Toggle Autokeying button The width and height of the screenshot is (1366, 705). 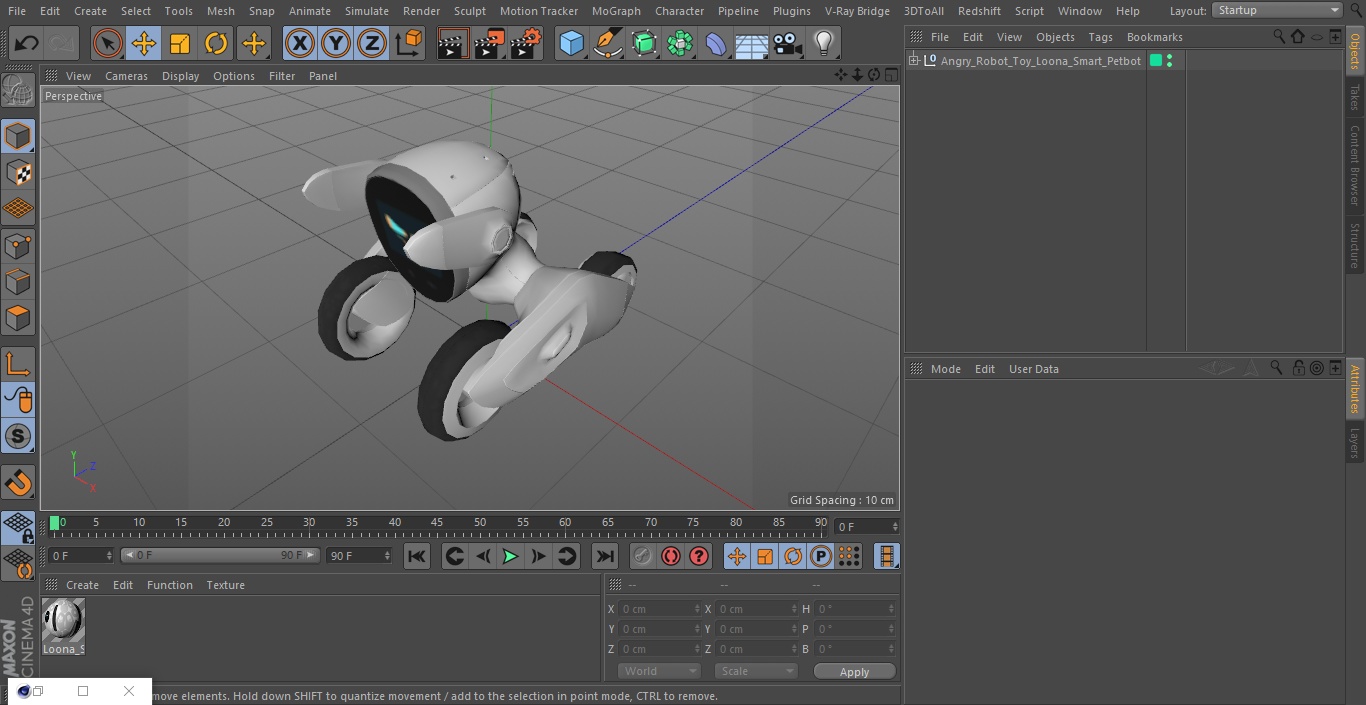[x=671, y=556]
